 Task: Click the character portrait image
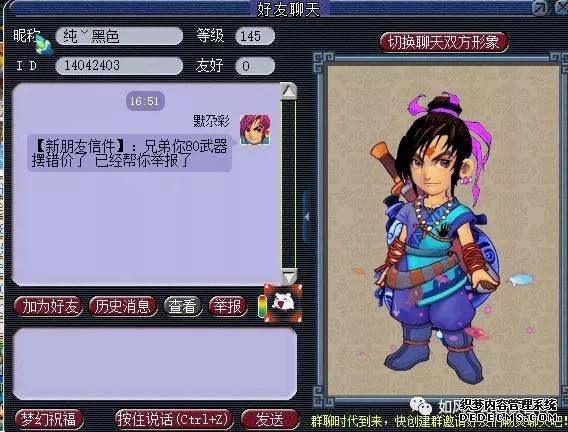coord(443,231)
